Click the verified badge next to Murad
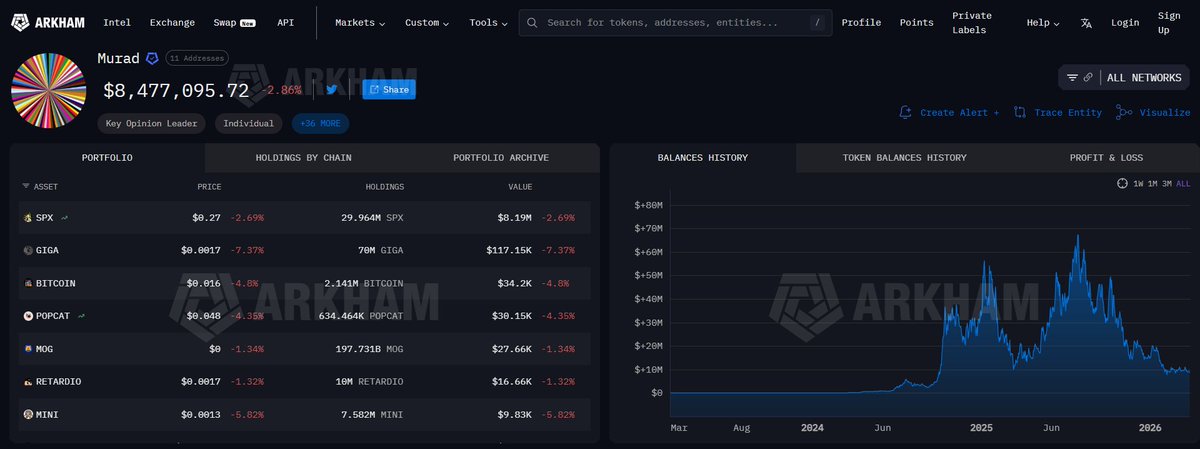 click(x=152, y=59)
